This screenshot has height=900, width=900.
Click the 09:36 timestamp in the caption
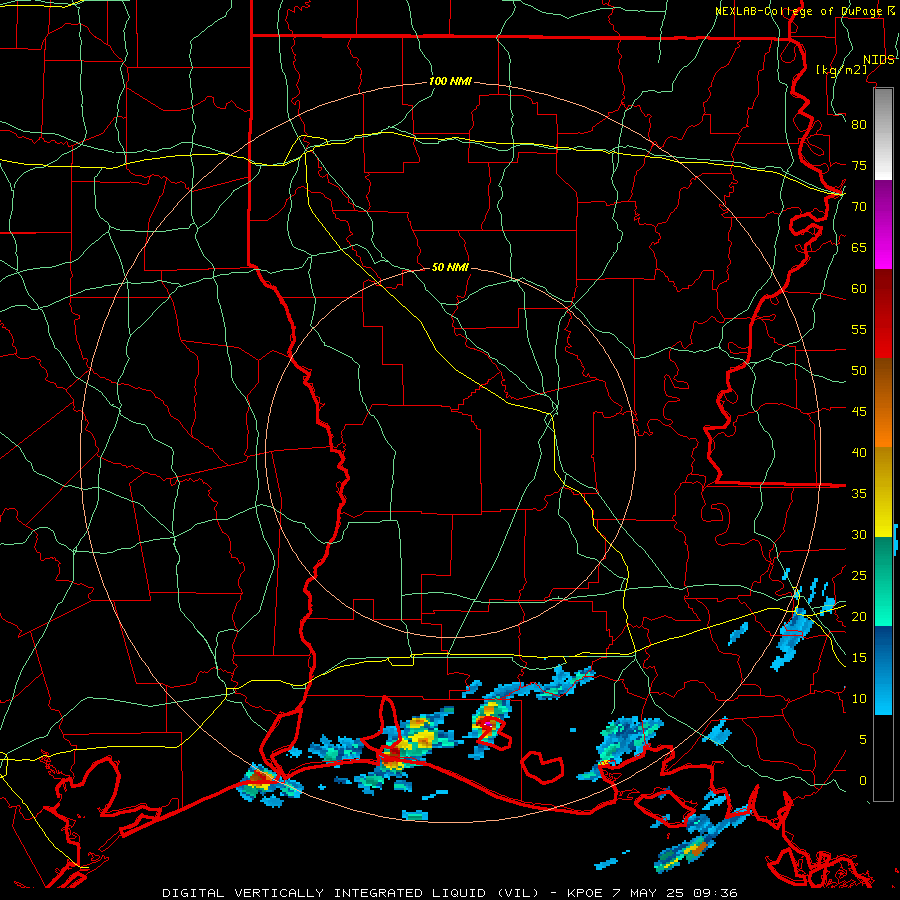[x=715, y=893]
